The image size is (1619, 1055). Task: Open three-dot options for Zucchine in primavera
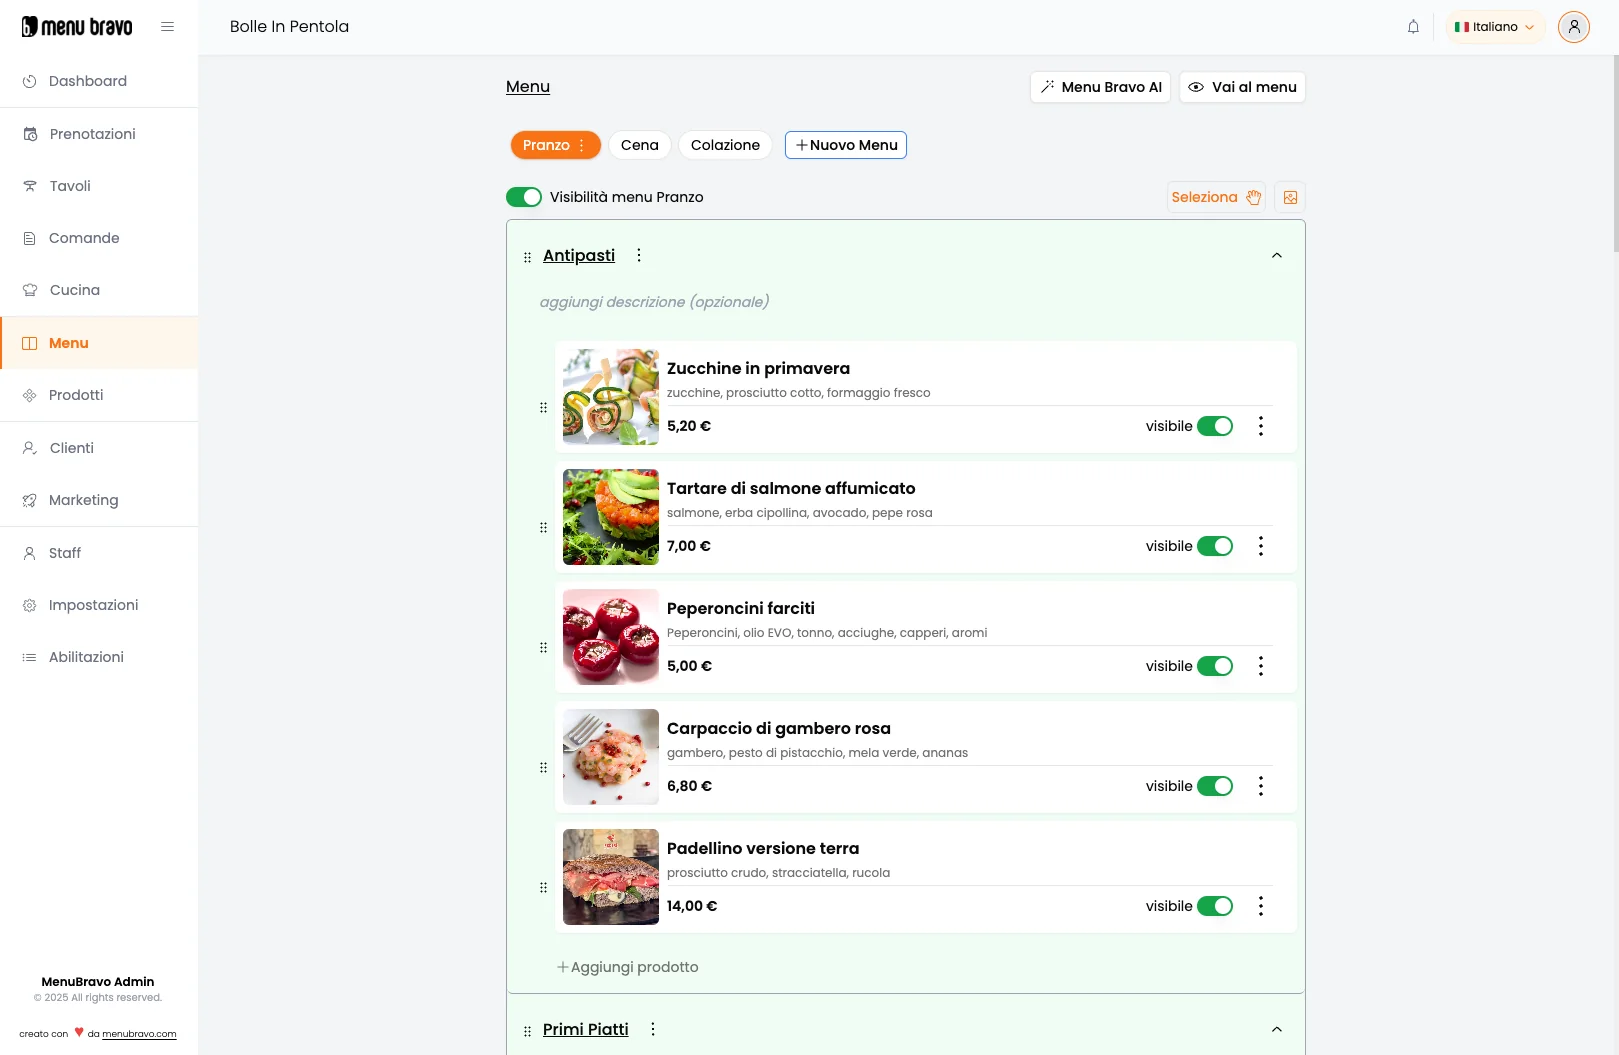[x=1260, y=426]
